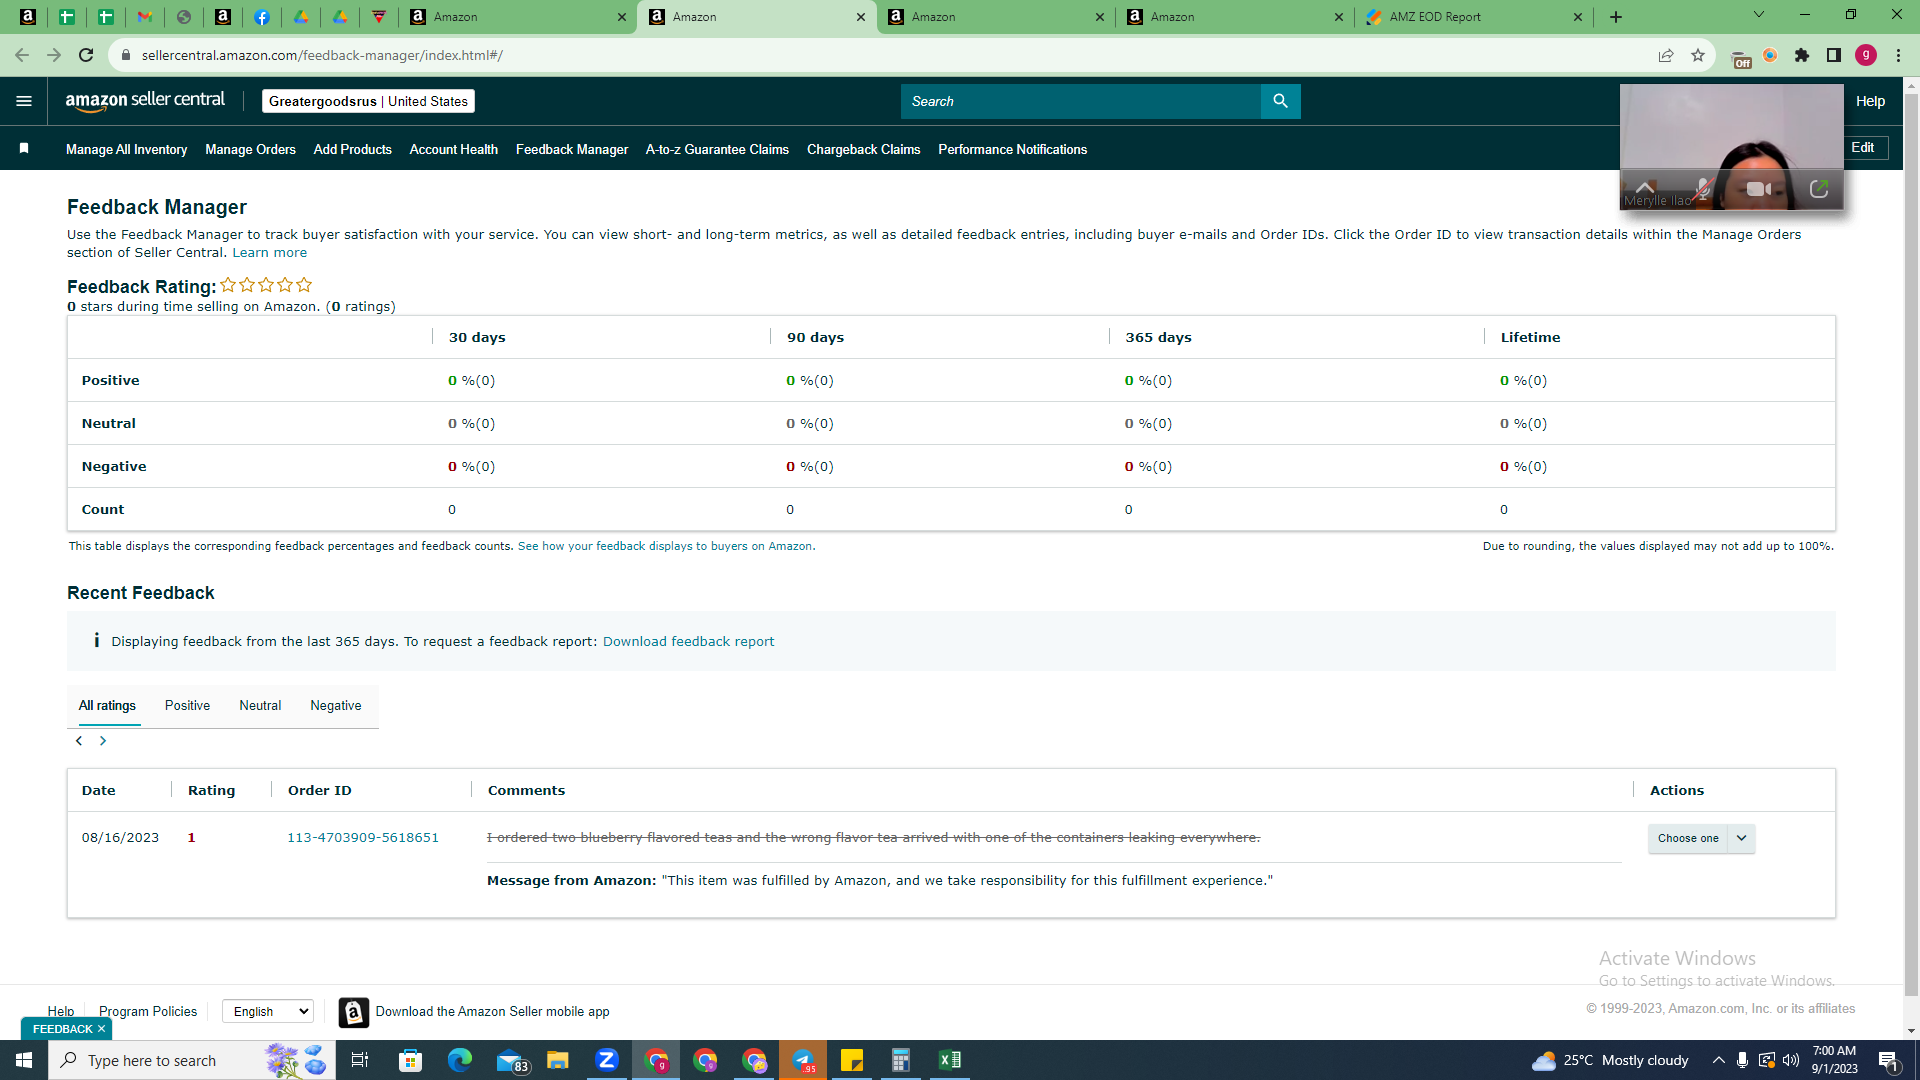Open Manage Orders menu item
This screenshot has height=1080, width=1920.
click(x=250, y=149)
